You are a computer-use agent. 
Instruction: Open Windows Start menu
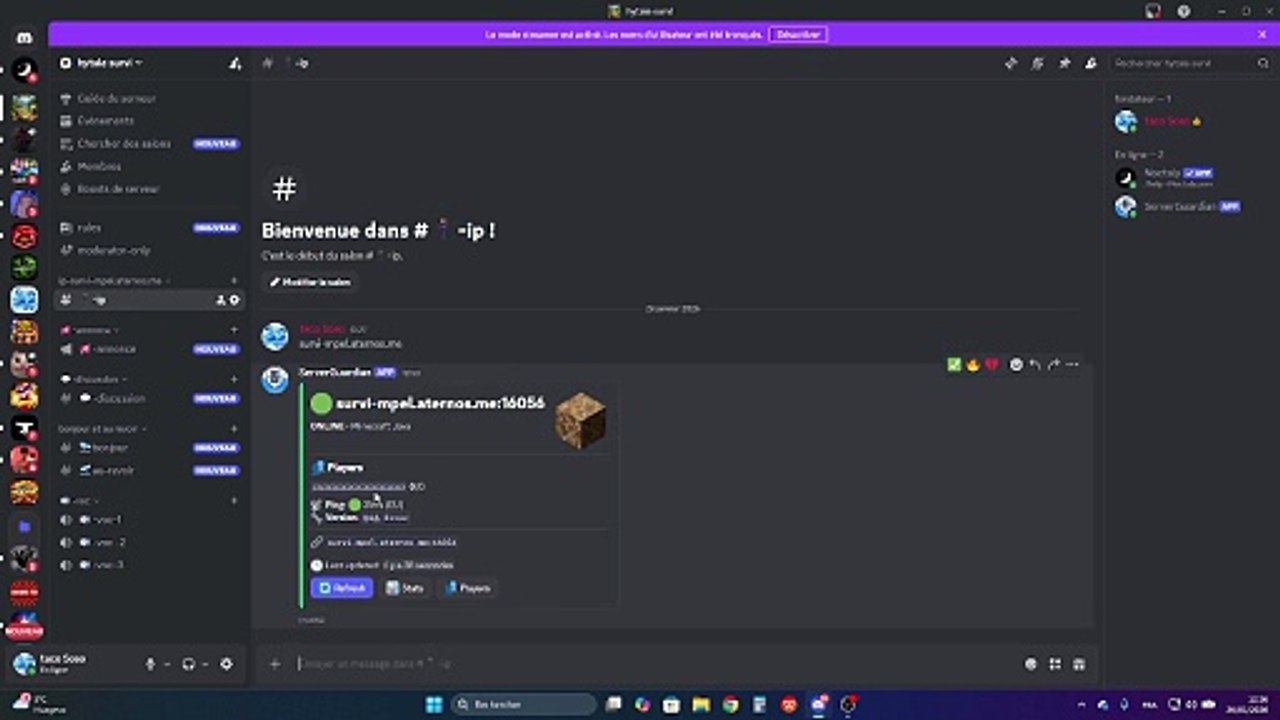point(434,704)
